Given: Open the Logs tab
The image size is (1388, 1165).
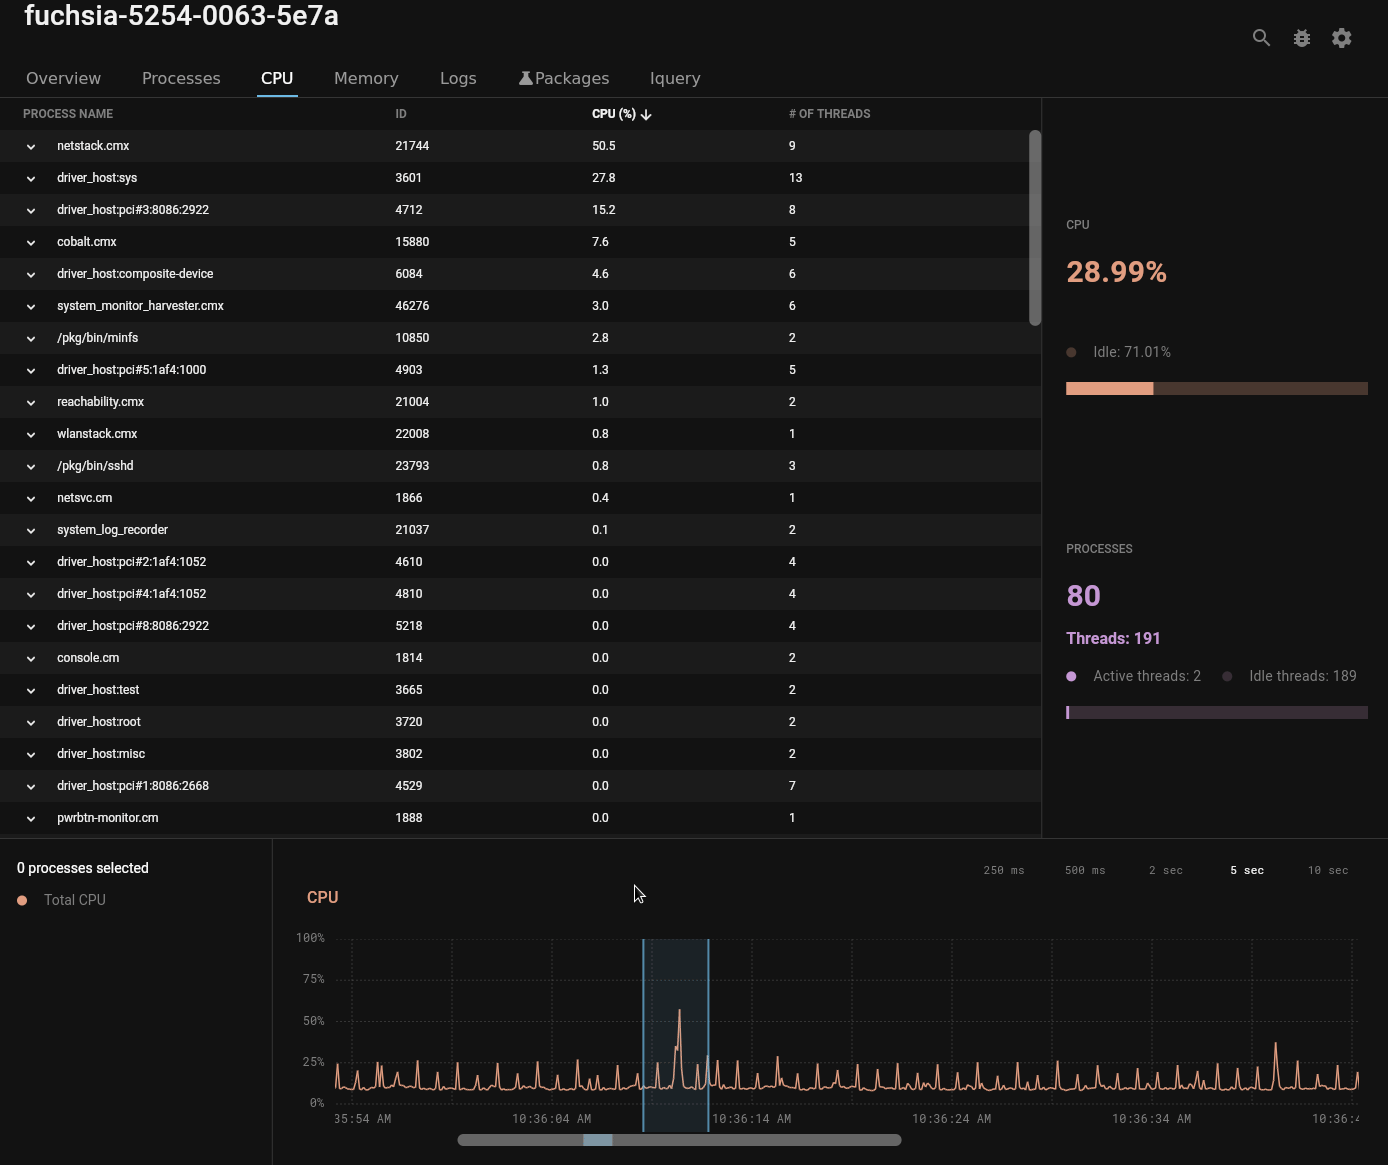Looking at the screenshot, I should click(458, 78).
